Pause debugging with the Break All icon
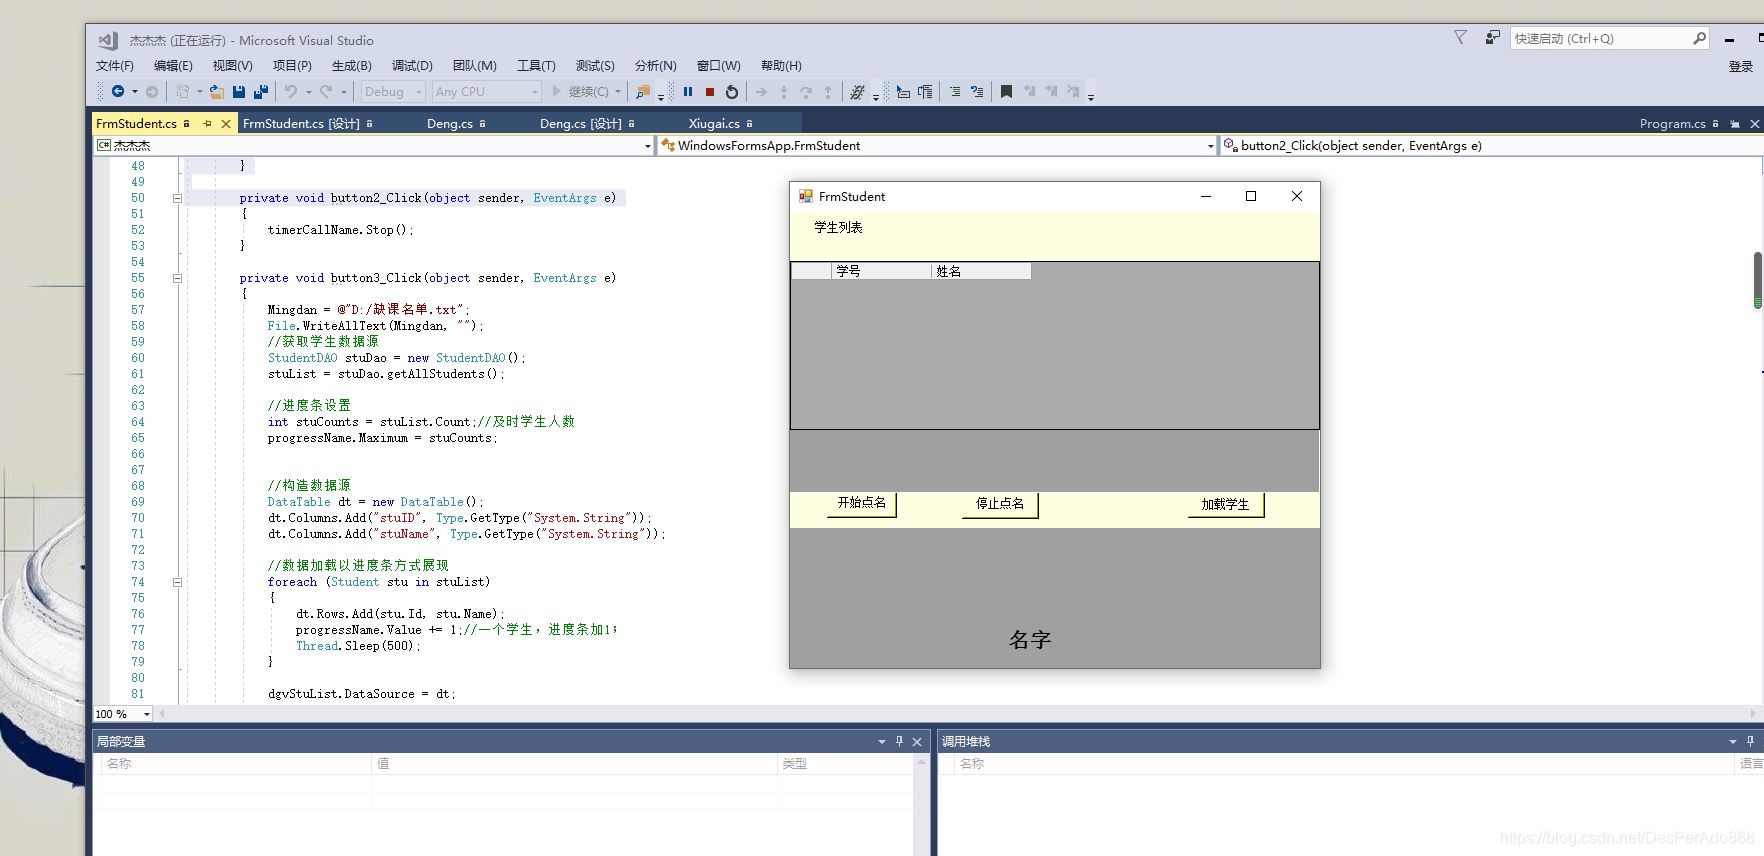Viewport: 1764px width, 856px height. 688,92
